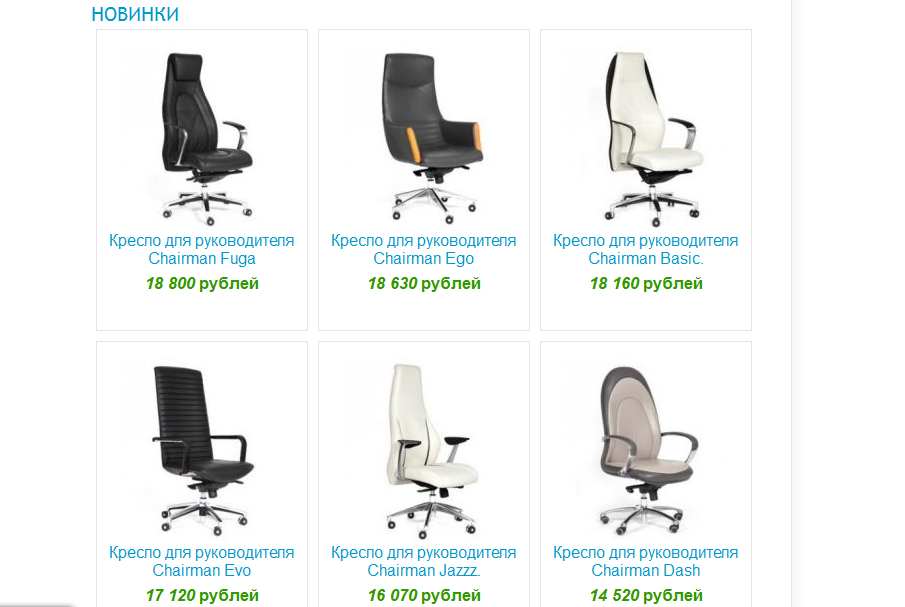Click the 18 800 рублей price
Image resolution: width=905 pixels, height=607 pixels.
[x=202, y=283]
